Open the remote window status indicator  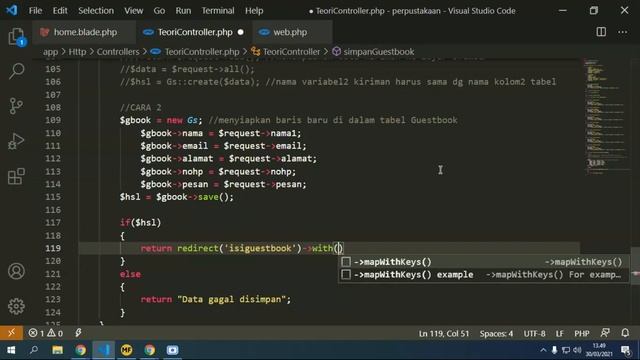tap(11, 333)
